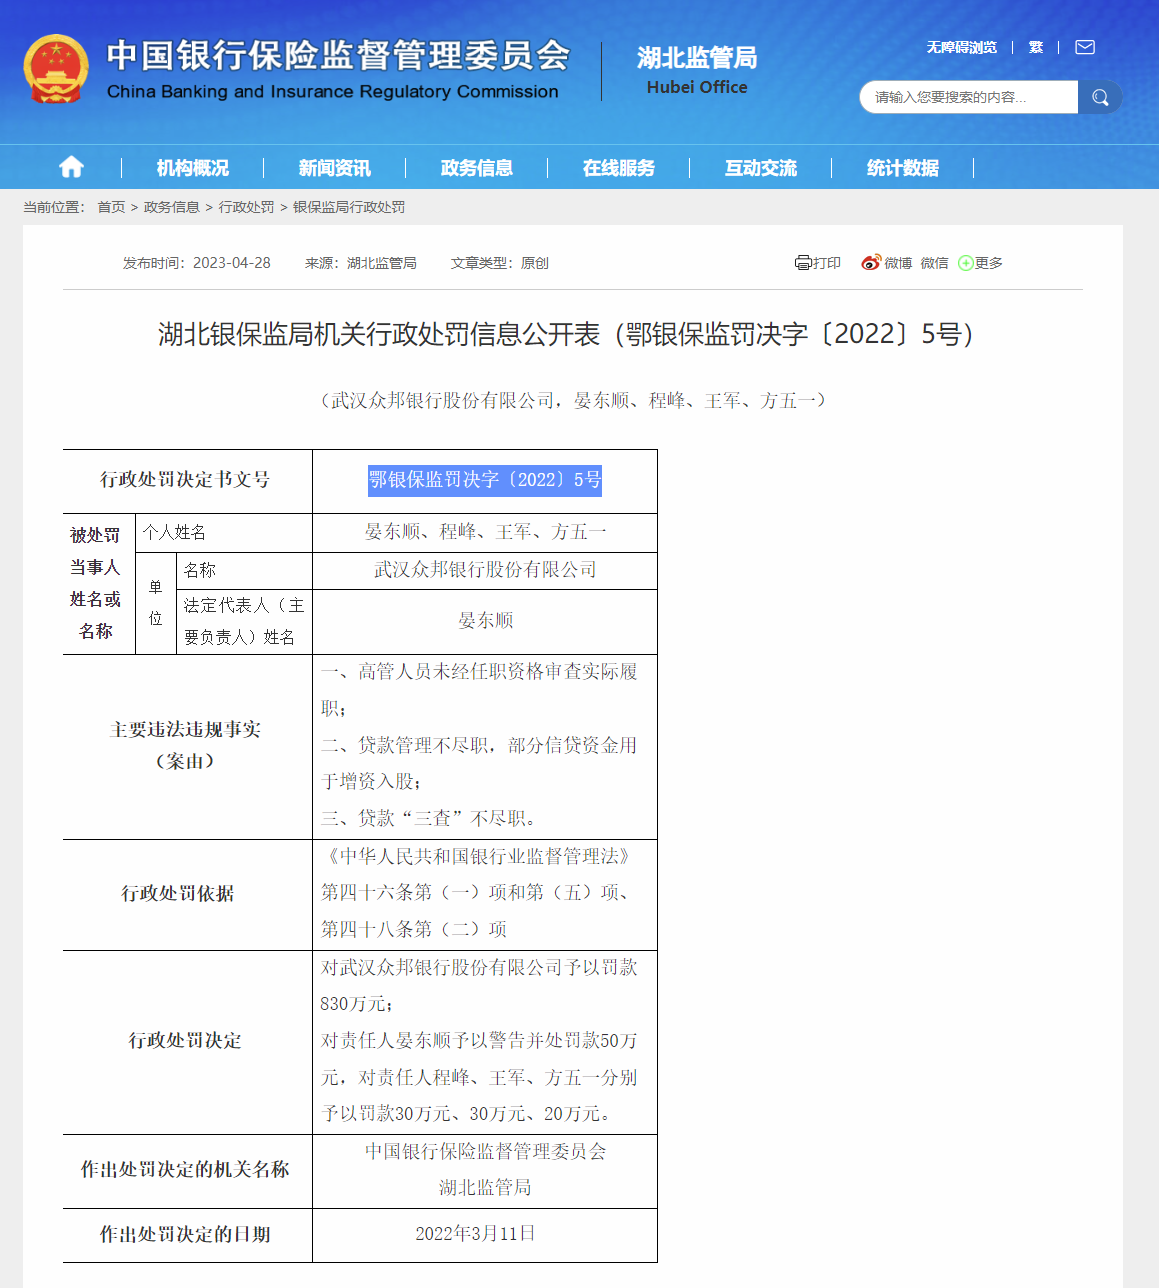This screenshot has height=1288, width=1159.
Task: Open 行政处罚 breadcrumb link
Action: click(246, 207)
